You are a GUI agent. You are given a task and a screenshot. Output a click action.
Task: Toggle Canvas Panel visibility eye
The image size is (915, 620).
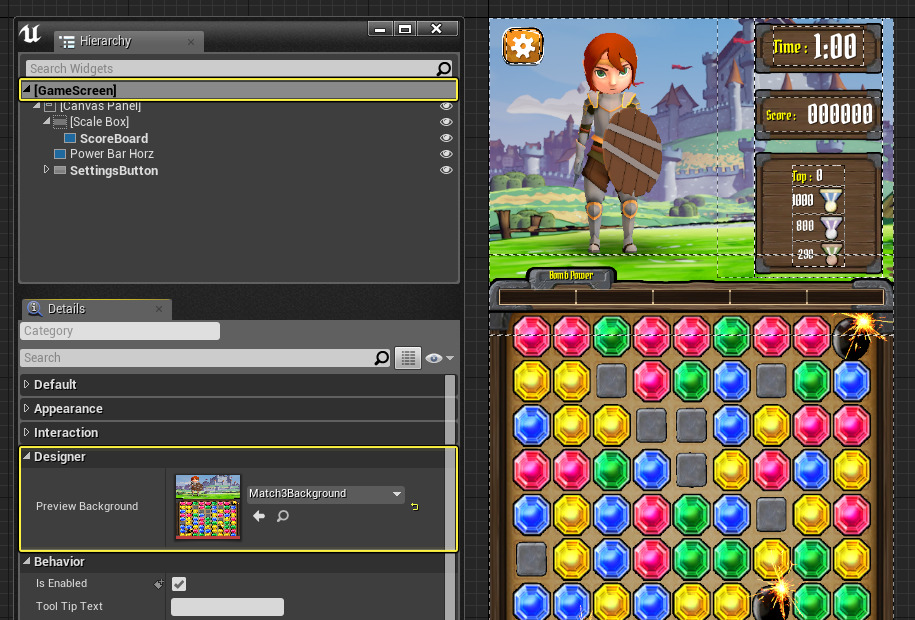tap(446, 106)
